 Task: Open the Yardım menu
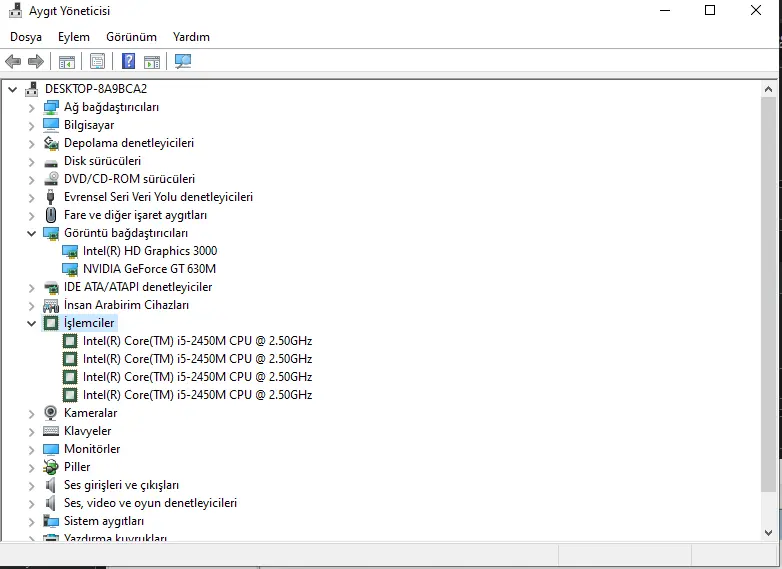191,37
